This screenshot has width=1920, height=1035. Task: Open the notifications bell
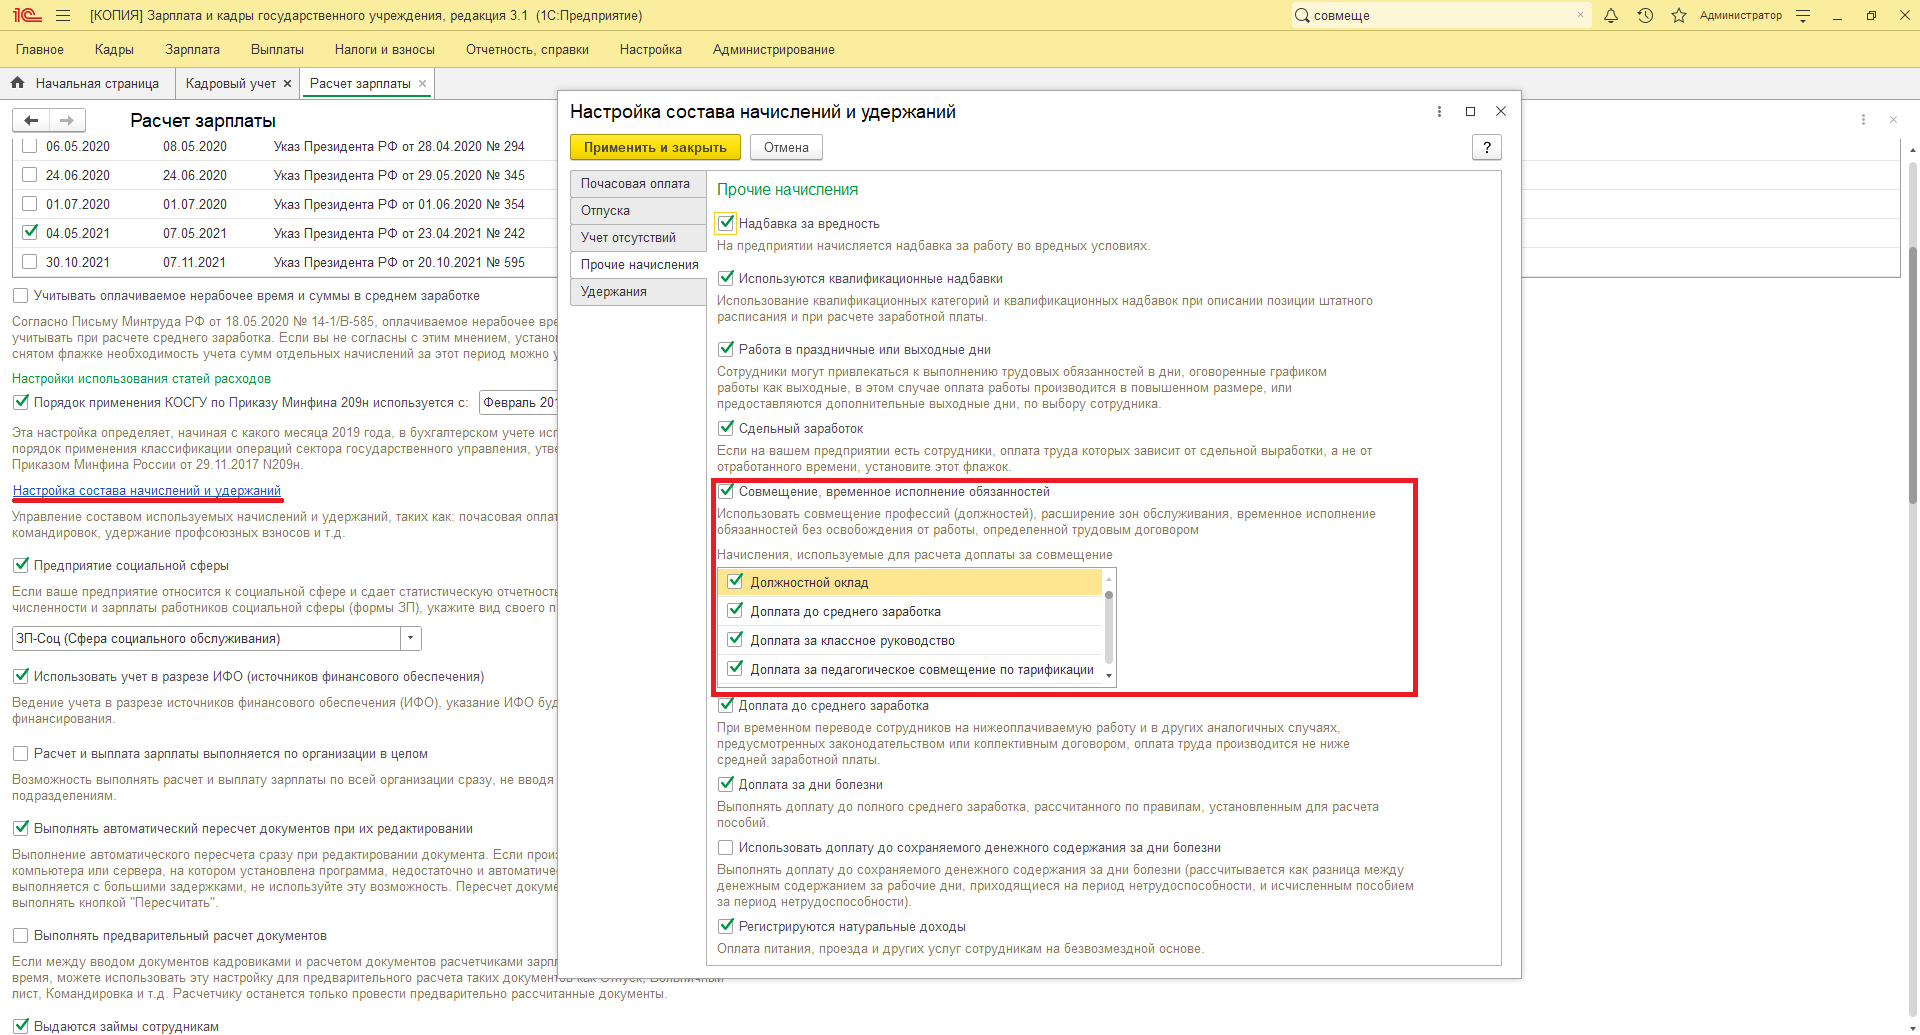pos(1611,15)
